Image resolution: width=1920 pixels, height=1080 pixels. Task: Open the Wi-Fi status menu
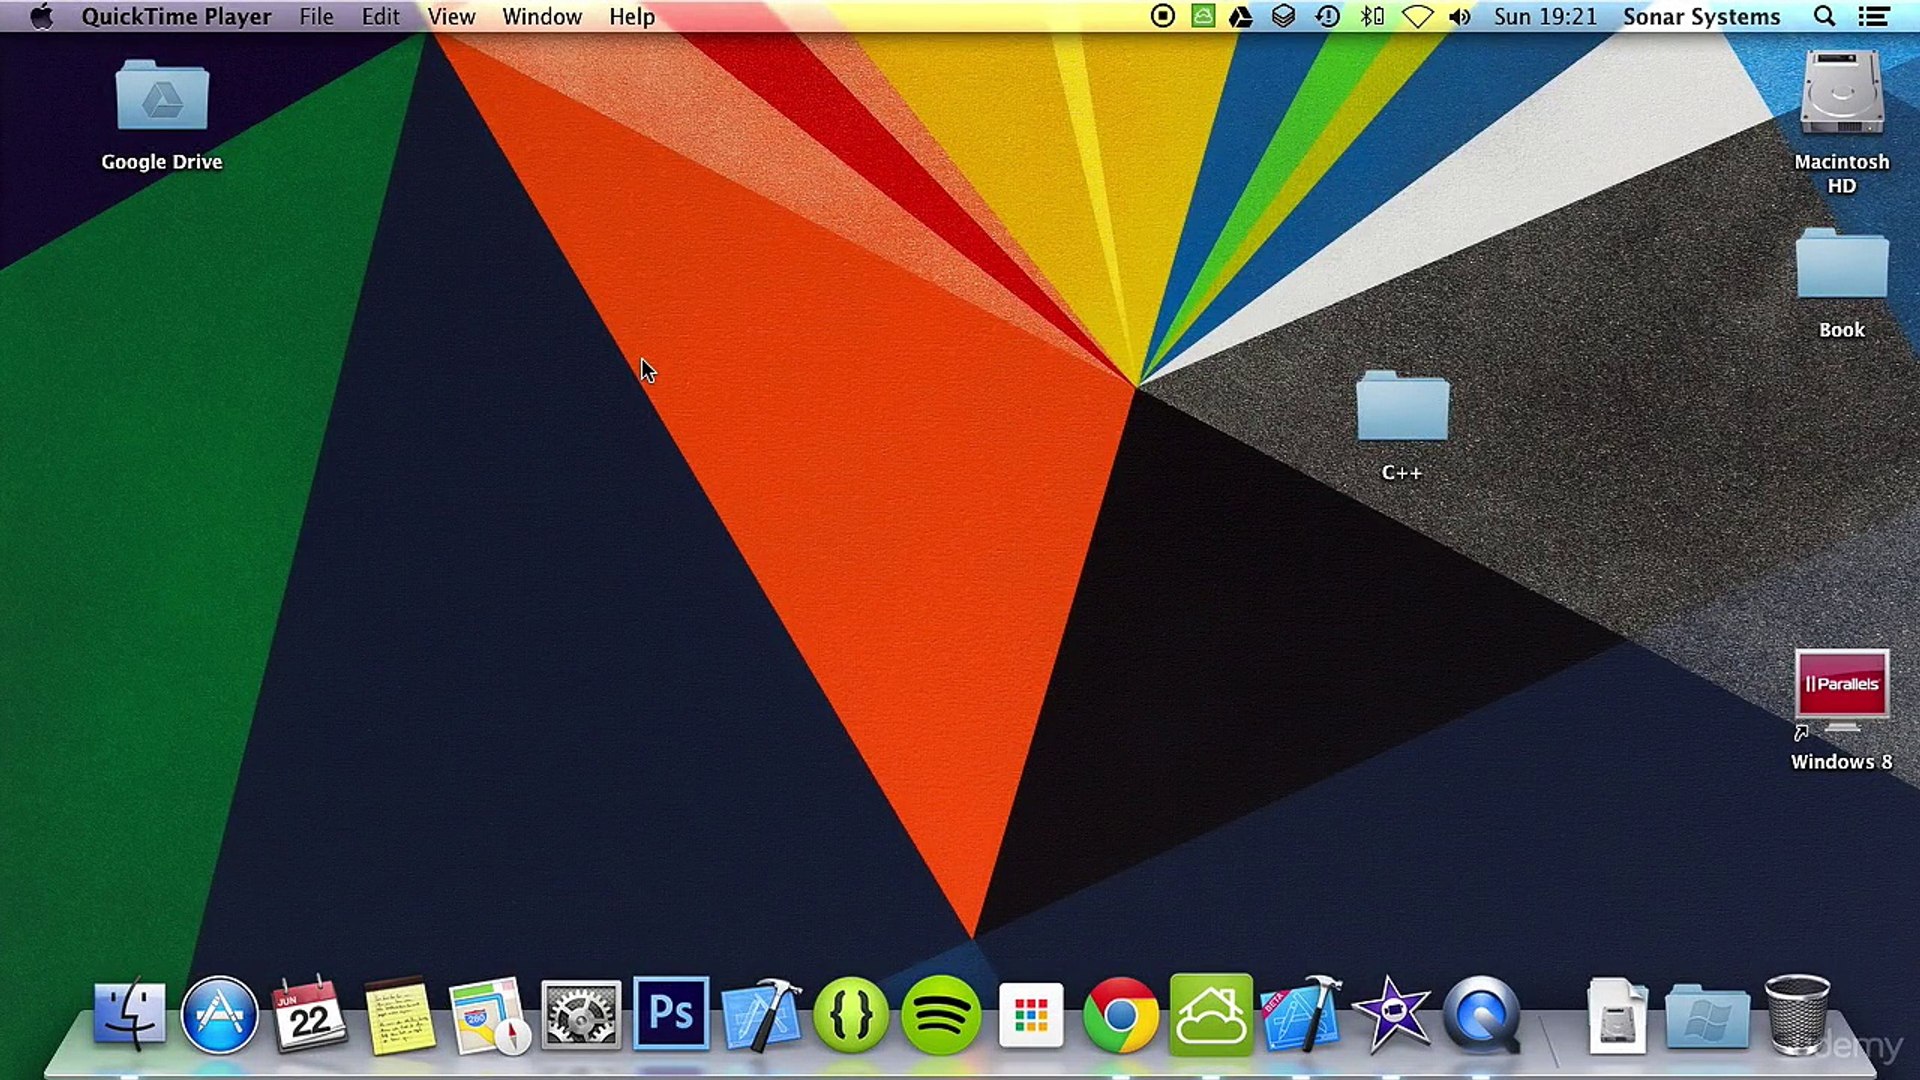point(1418,17)
